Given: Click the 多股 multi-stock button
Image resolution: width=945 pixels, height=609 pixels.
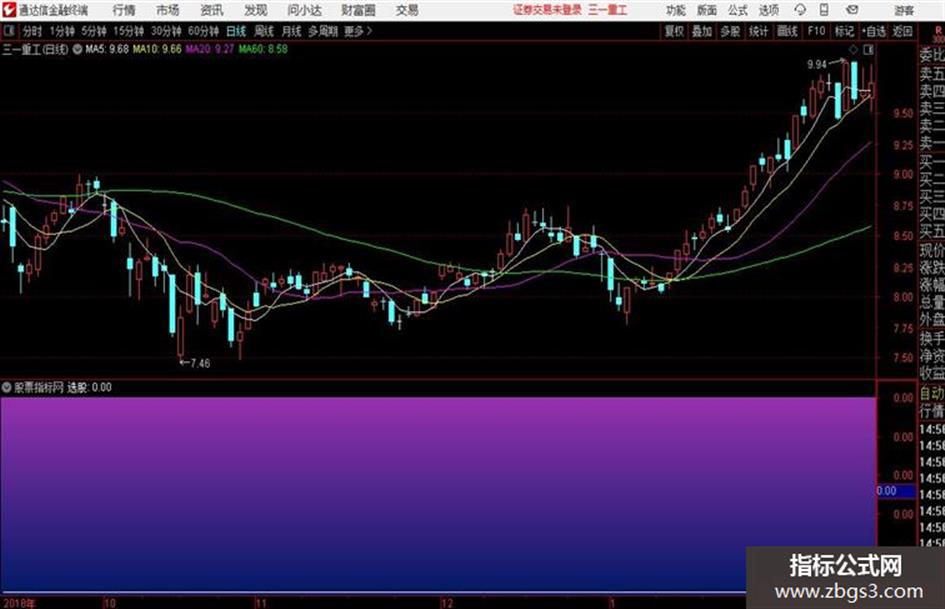Looking at the screenshot, I should [x=730, y=31].
